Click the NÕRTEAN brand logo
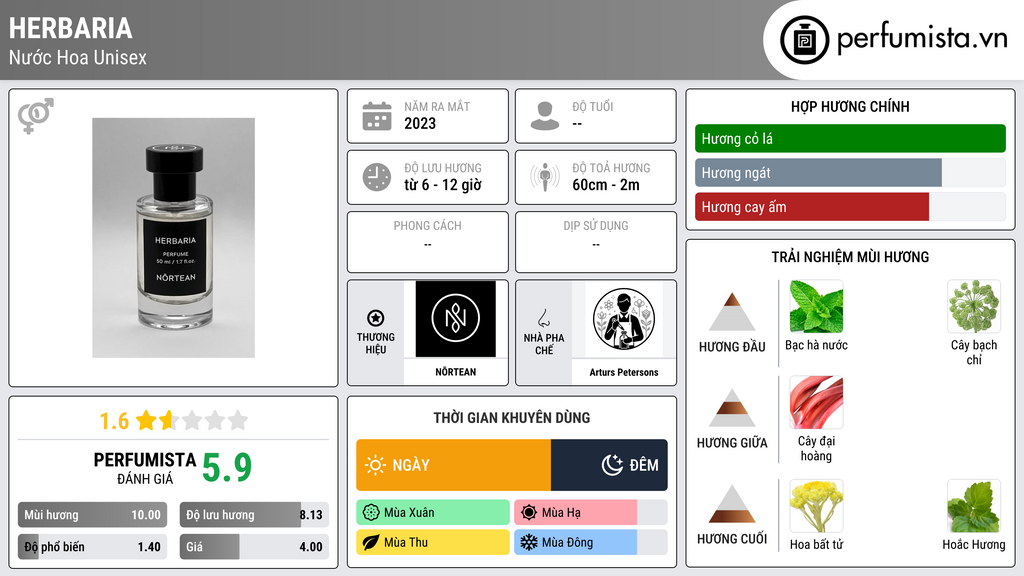The image size is (1024, 576). pos(456,319)
